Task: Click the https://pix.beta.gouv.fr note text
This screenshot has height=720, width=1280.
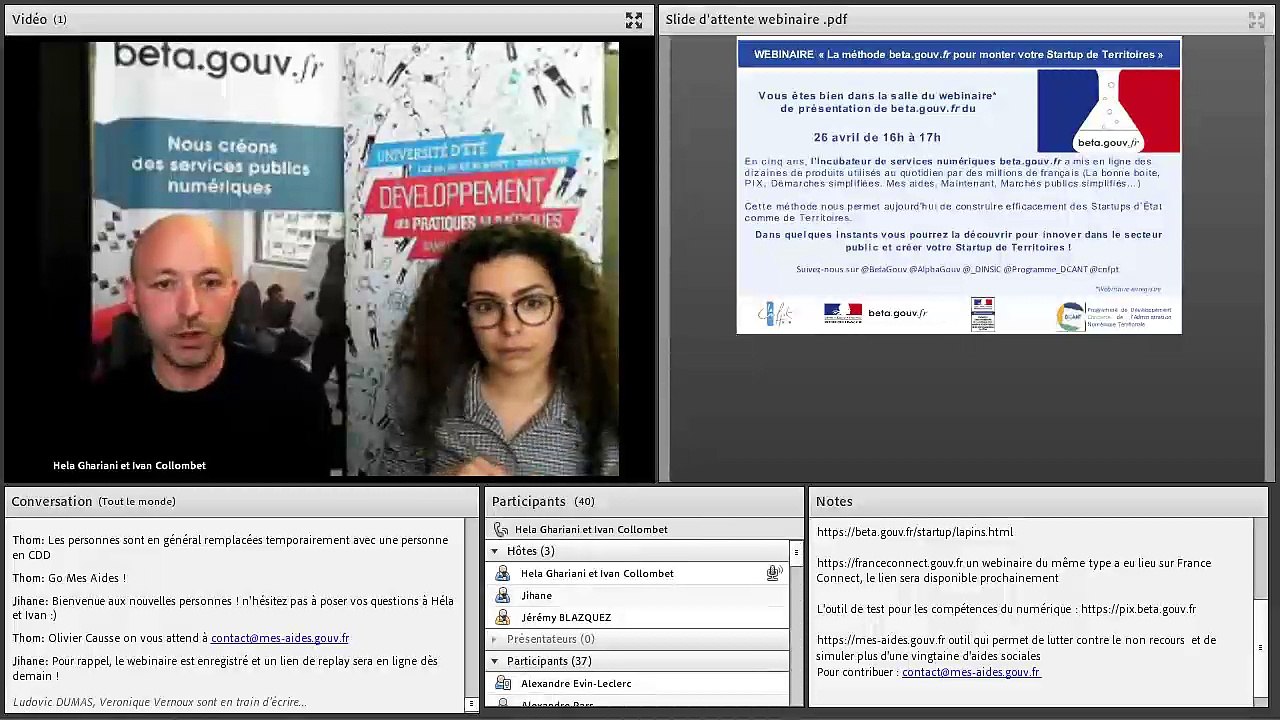Action: pos(1138,609)
